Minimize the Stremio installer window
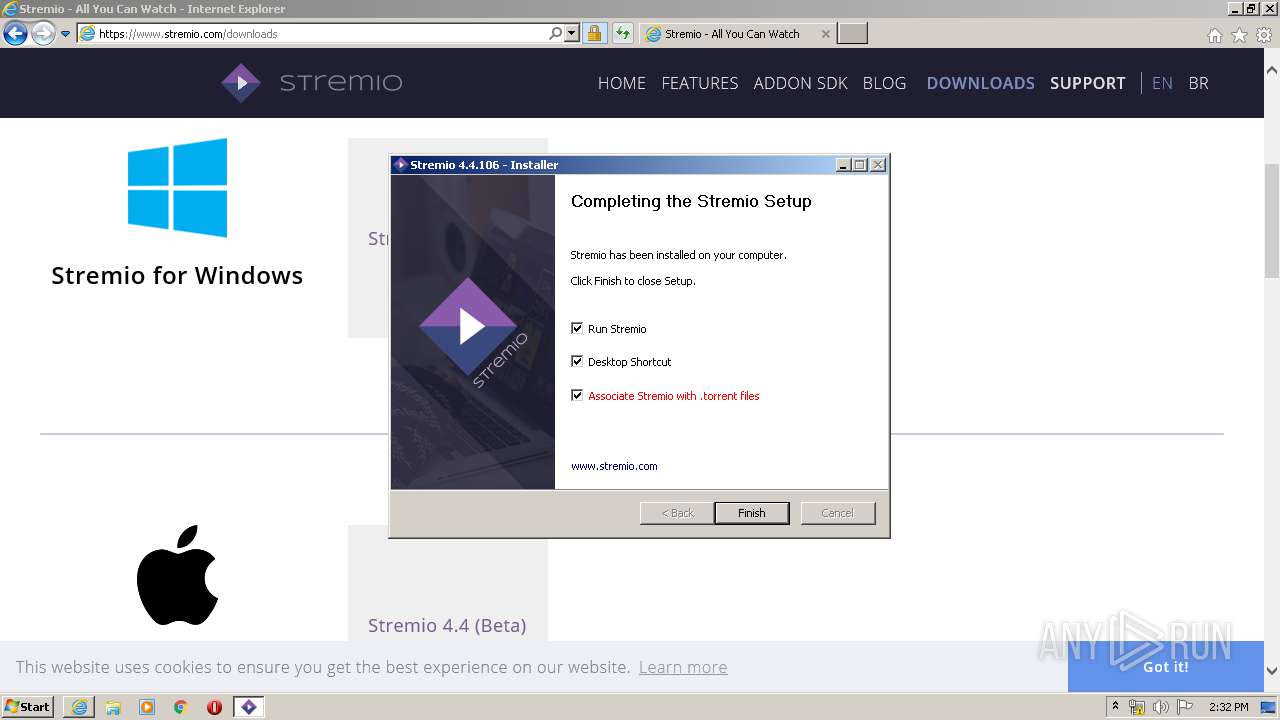The width and height of the screenshot is (1280, 720). point(843,165)
